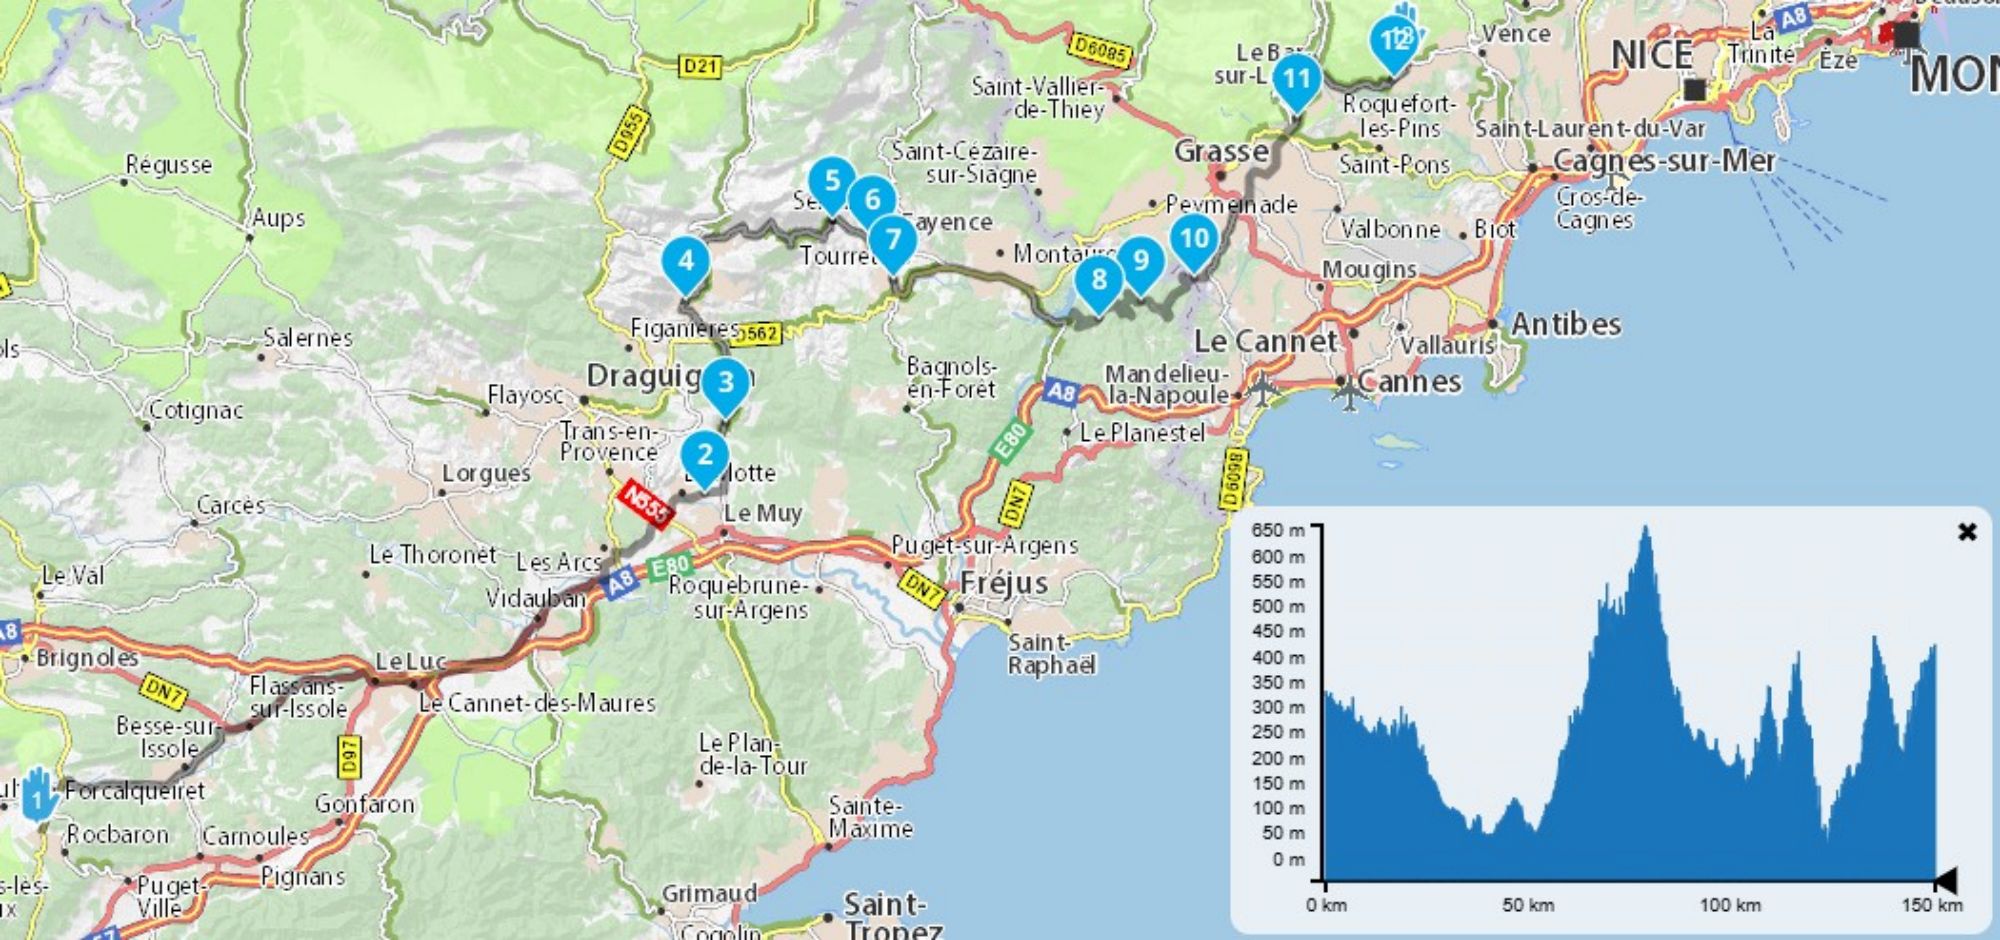Viewport: 2000px width, 940px height.
Task: Click waypoint marker 1 near Forcalqueiret
Action: click(38, 797)
